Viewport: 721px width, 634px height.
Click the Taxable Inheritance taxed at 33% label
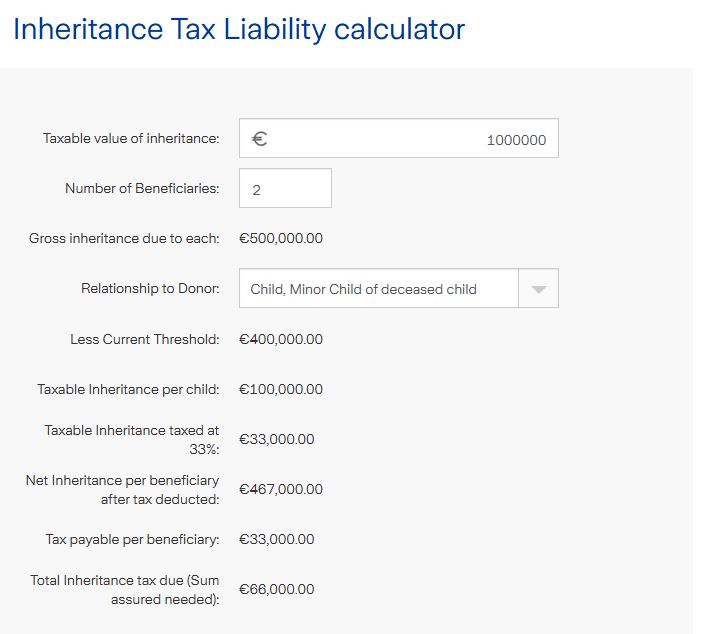click(x=132, y=439)
